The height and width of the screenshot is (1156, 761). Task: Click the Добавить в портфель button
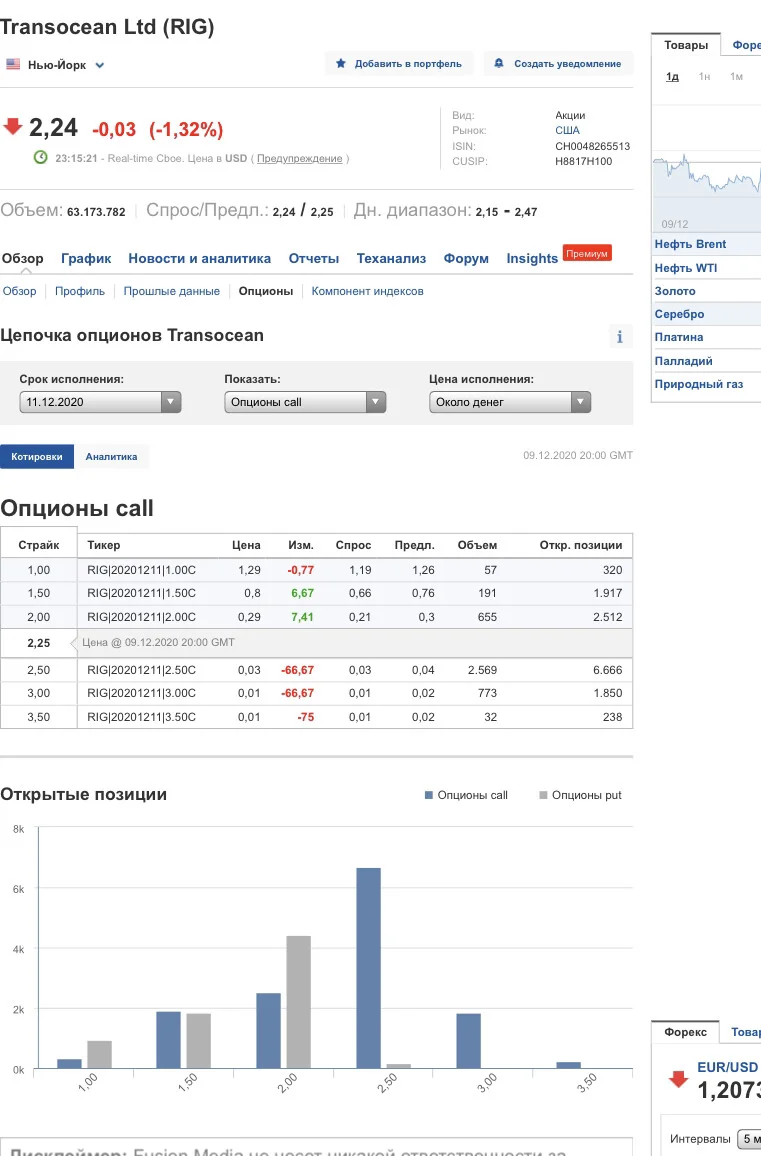pyautogui.click(x=399, y=63)
